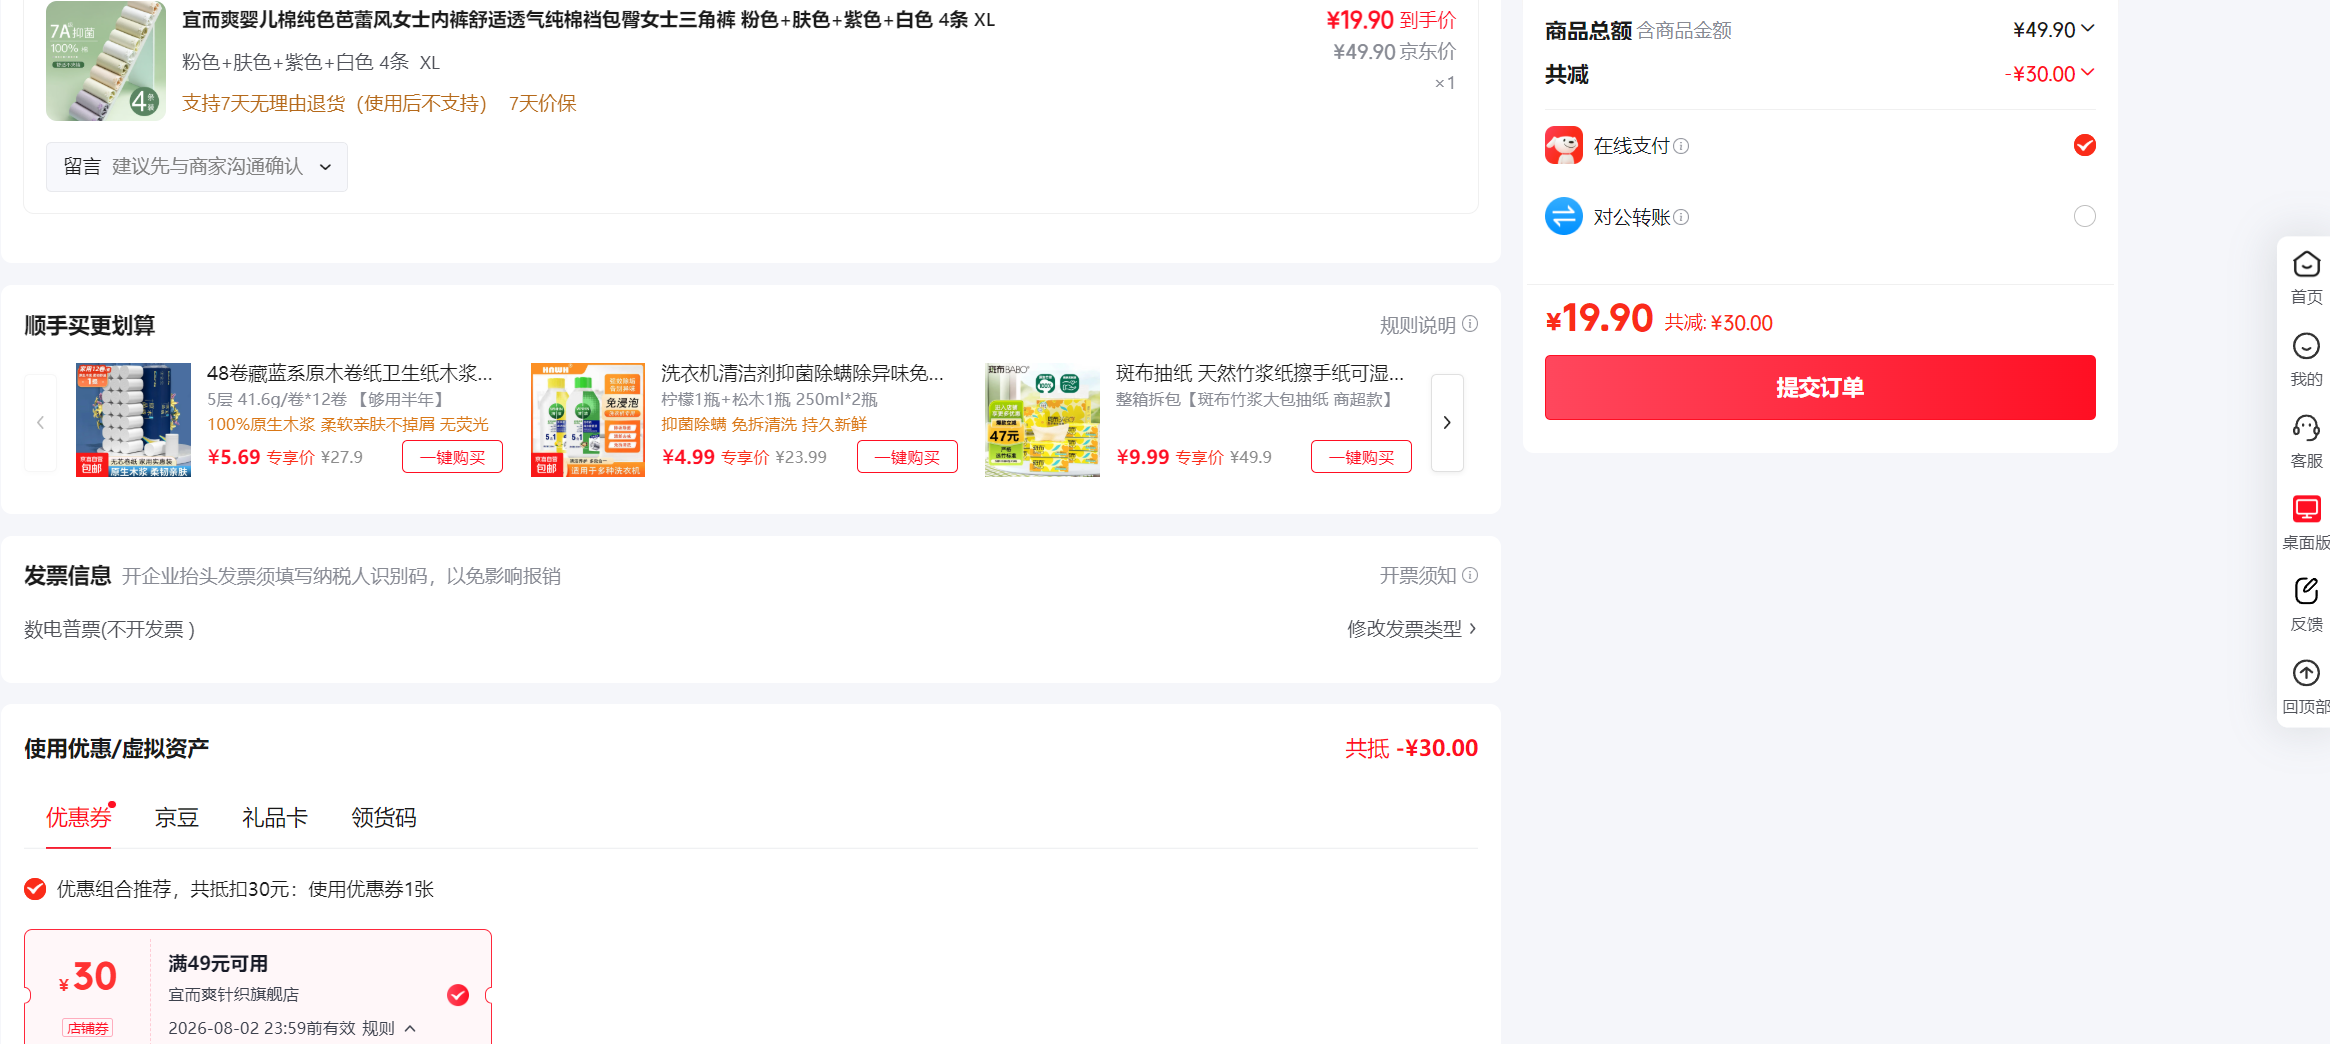Switch to the 京豆 tab
The height and width of the screenshot is (1044, 2330).
pyautogui.click(x=177, y=817)
